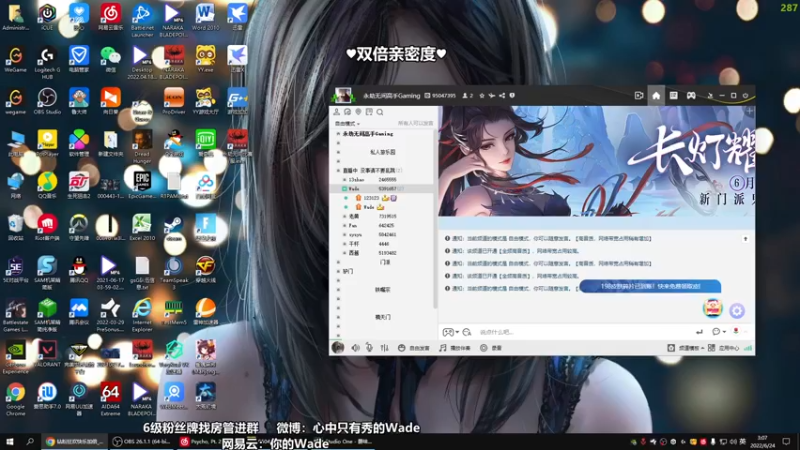Expand the xyxyx sub-channel
The width and height of the screenshot is (800, 450).
click(x=345, y=235)
